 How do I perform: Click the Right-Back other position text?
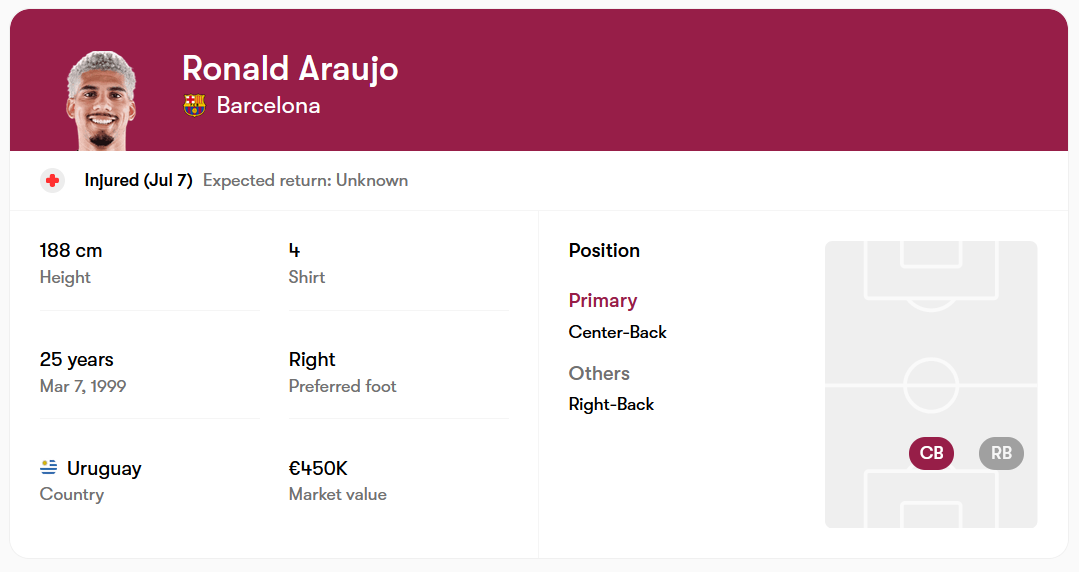[611, 404]
